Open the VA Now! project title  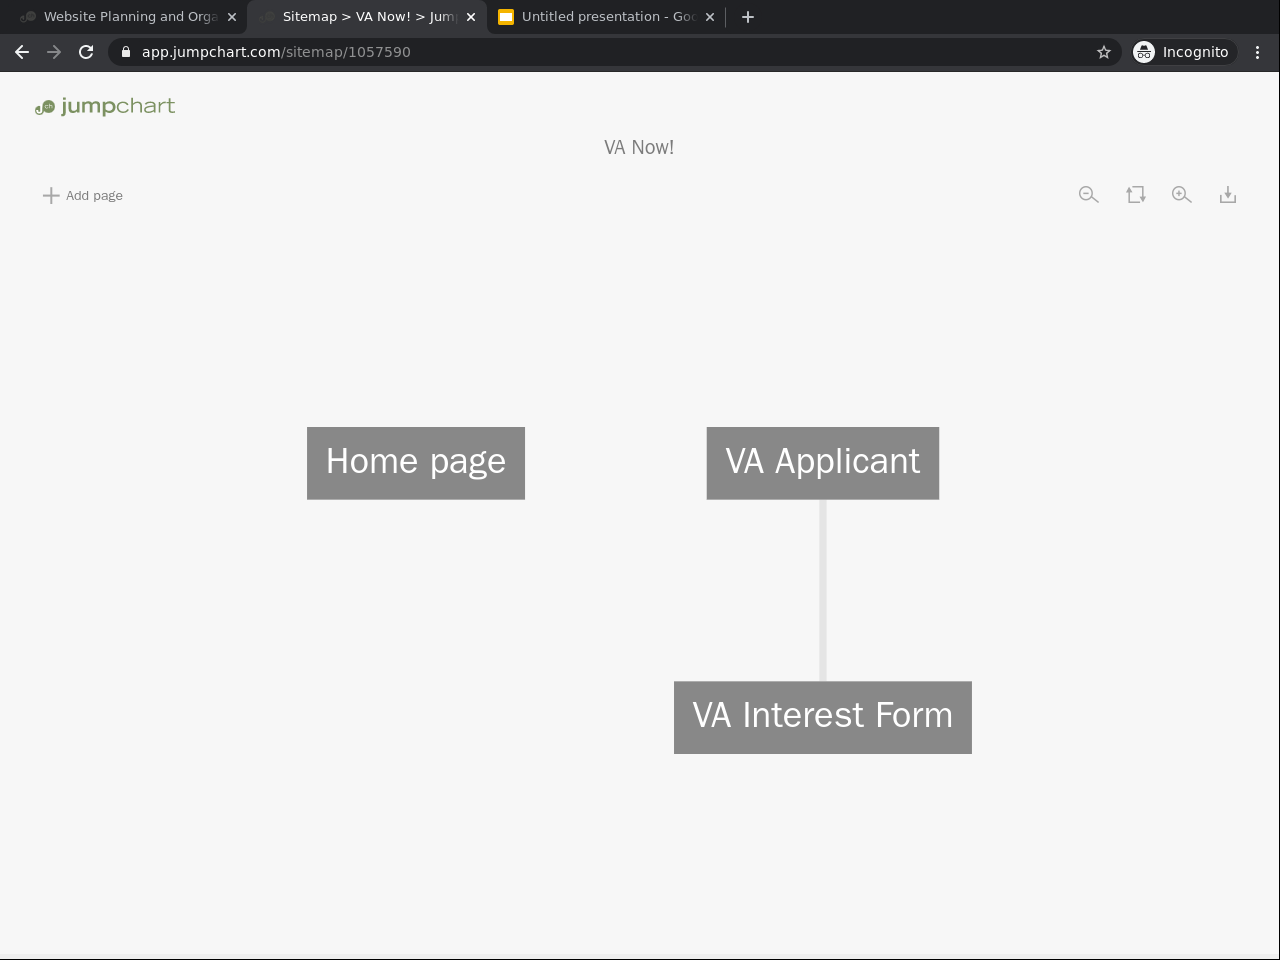click(x=639, y=147)
